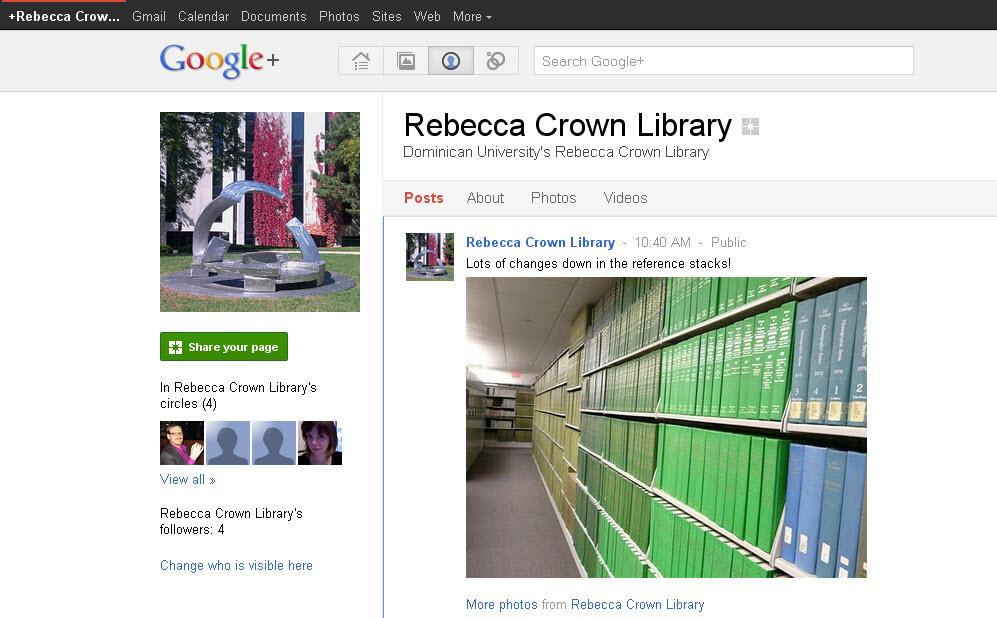997x618 pixels.
Task: Click the Google+ logo
Action: point(219,60)
